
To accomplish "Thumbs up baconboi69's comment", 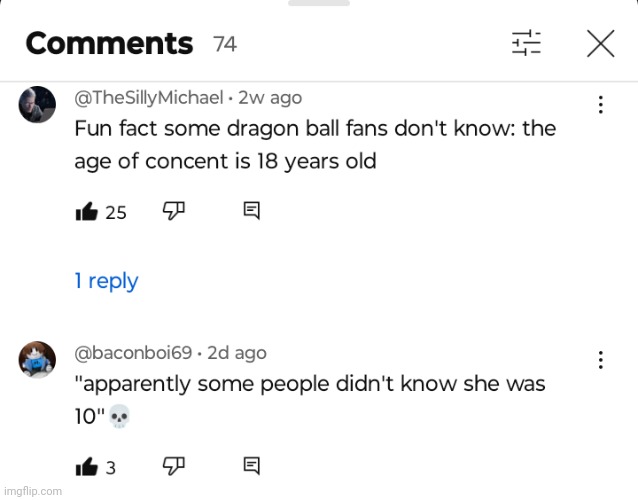I will 87,465.
